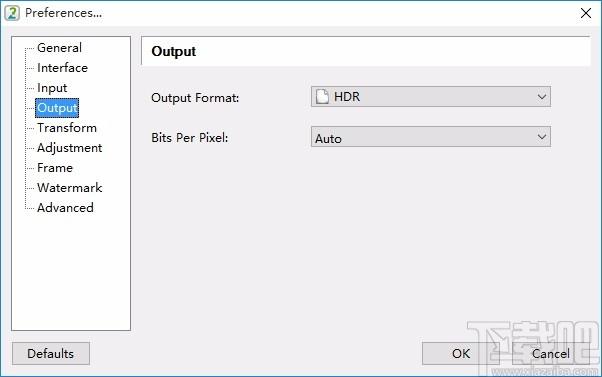
Task: Show Frame settings
Action: coord(55,168)
